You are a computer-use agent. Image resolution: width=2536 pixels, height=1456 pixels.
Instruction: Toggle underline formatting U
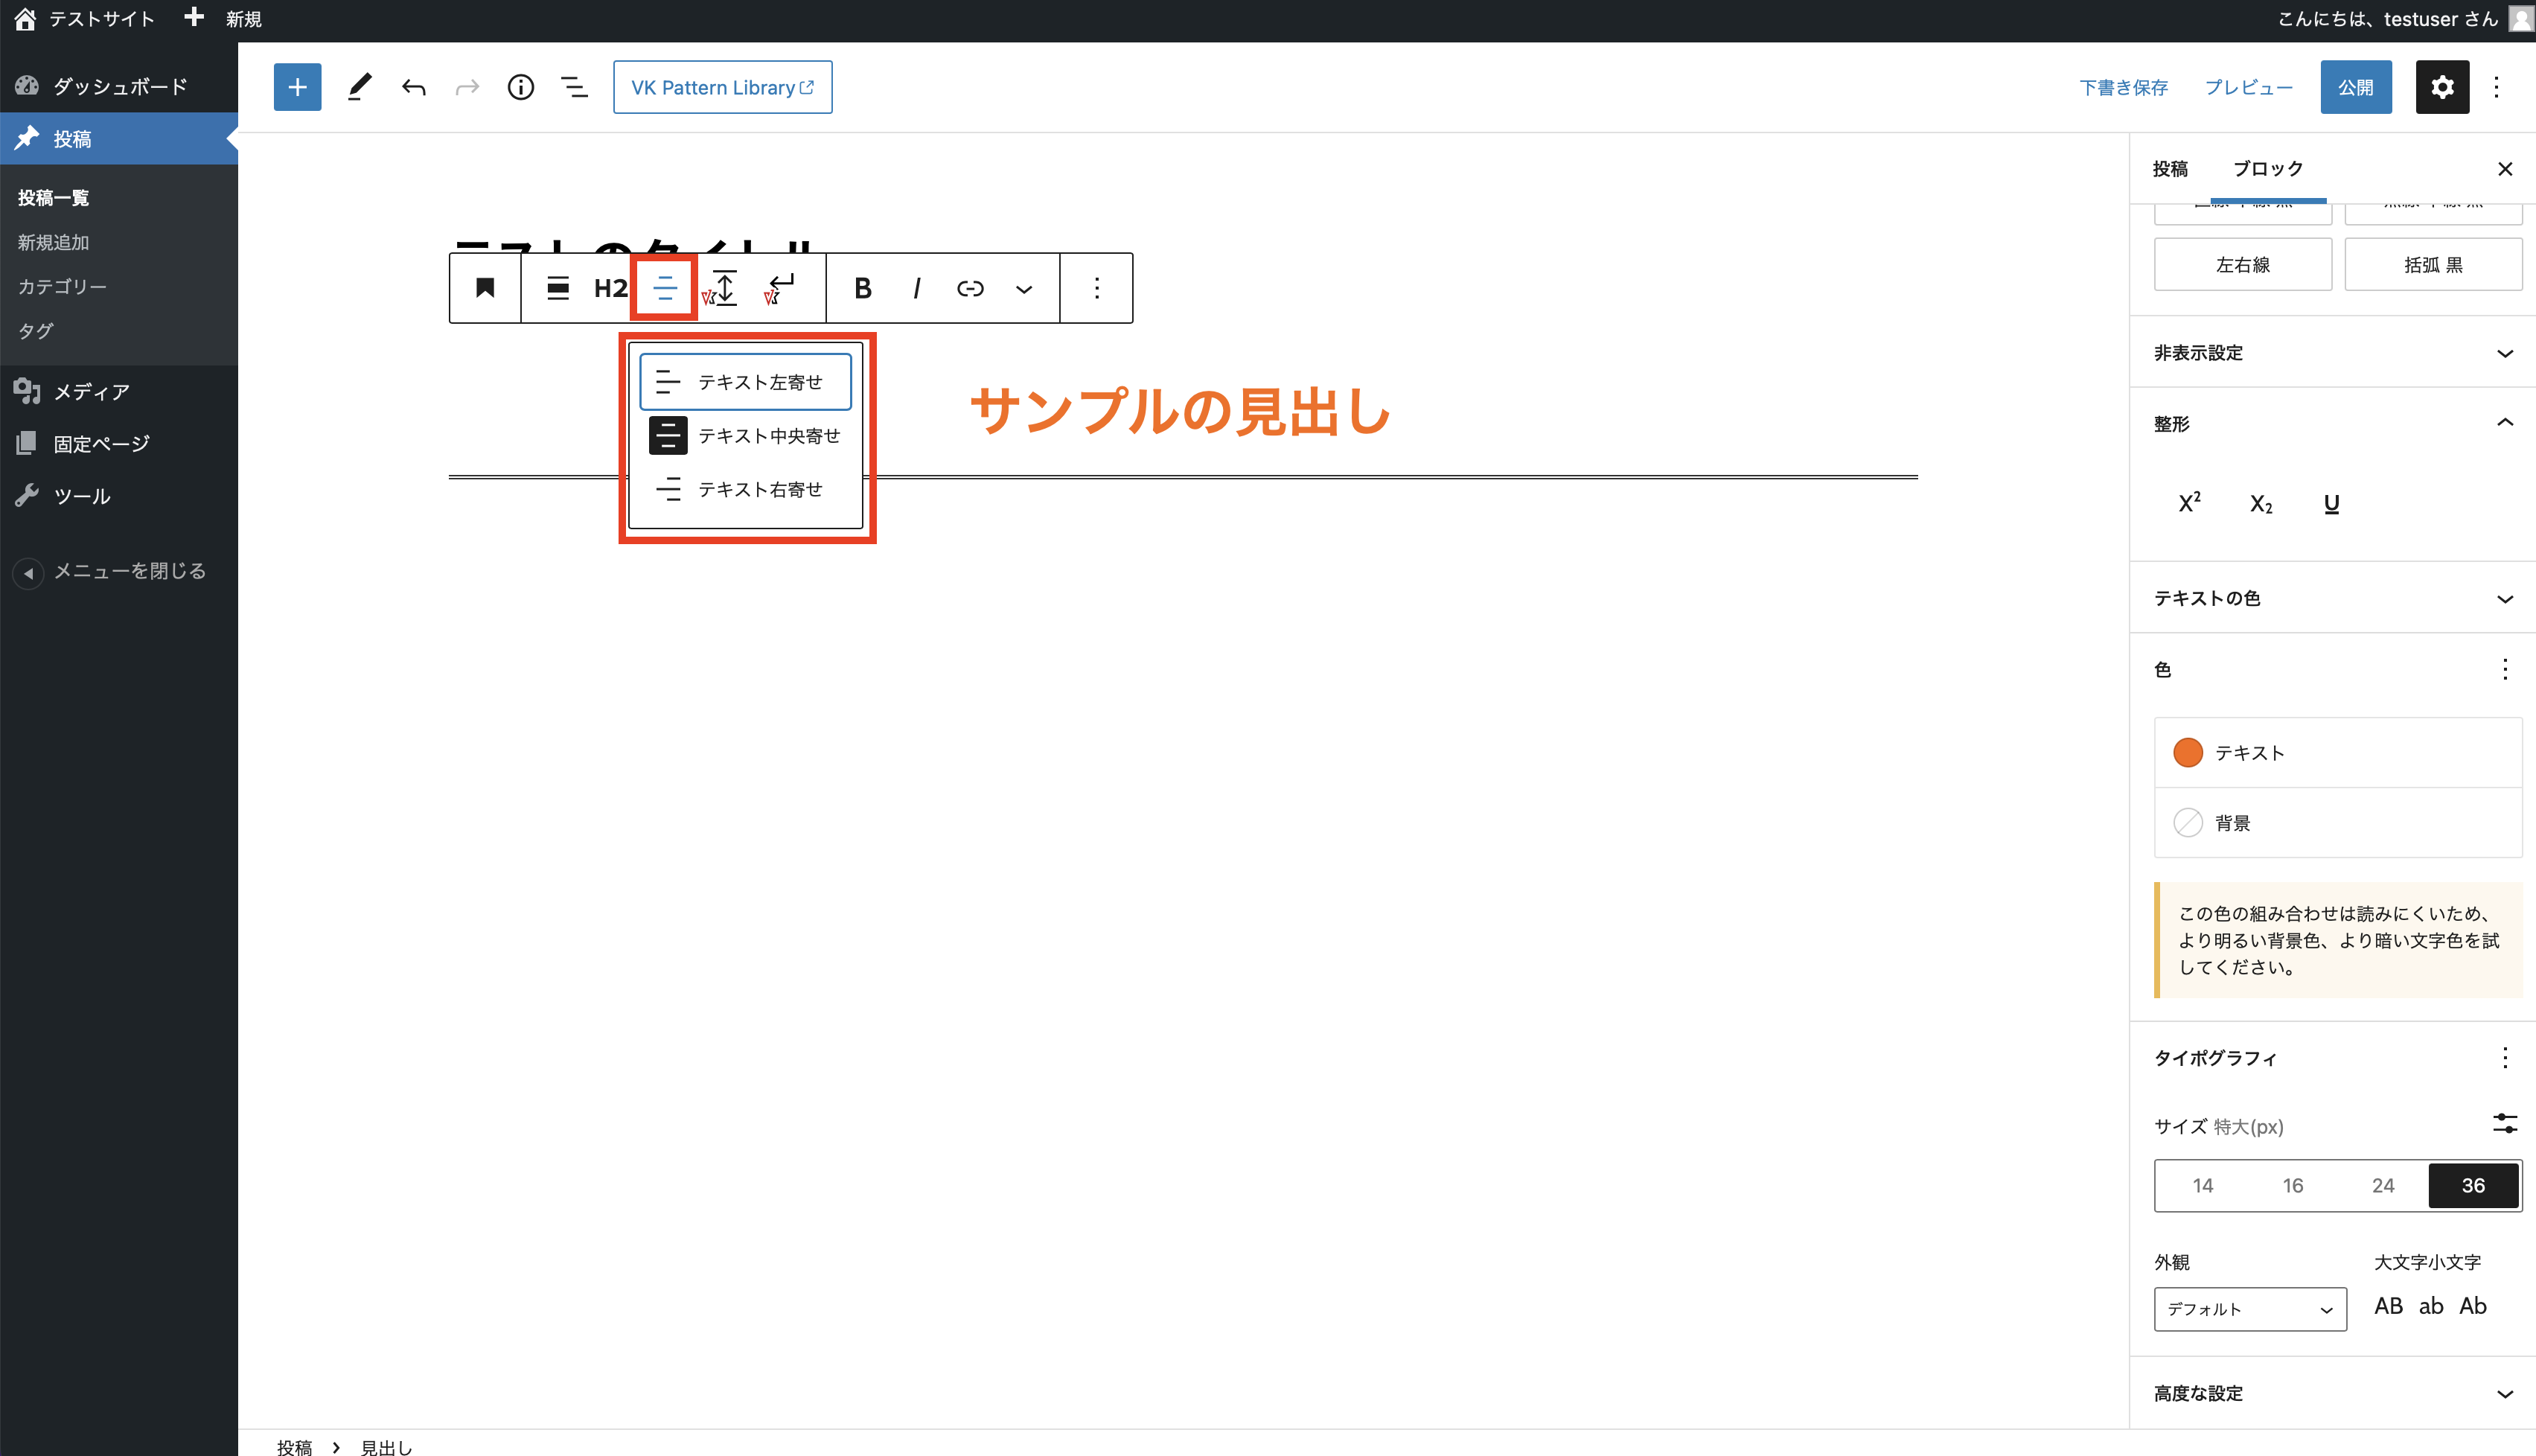point(2331,503)
